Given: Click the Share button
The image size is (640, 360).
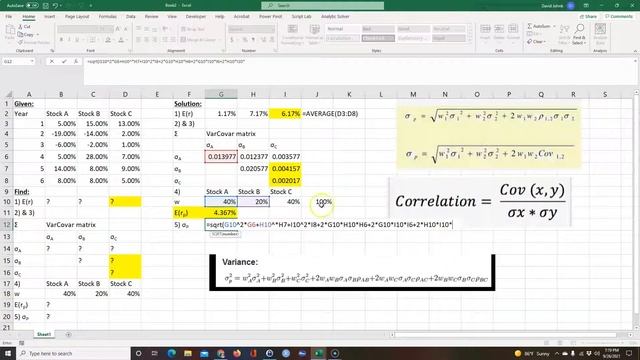Looking at the screenshot, I should (x=588, y=17).
